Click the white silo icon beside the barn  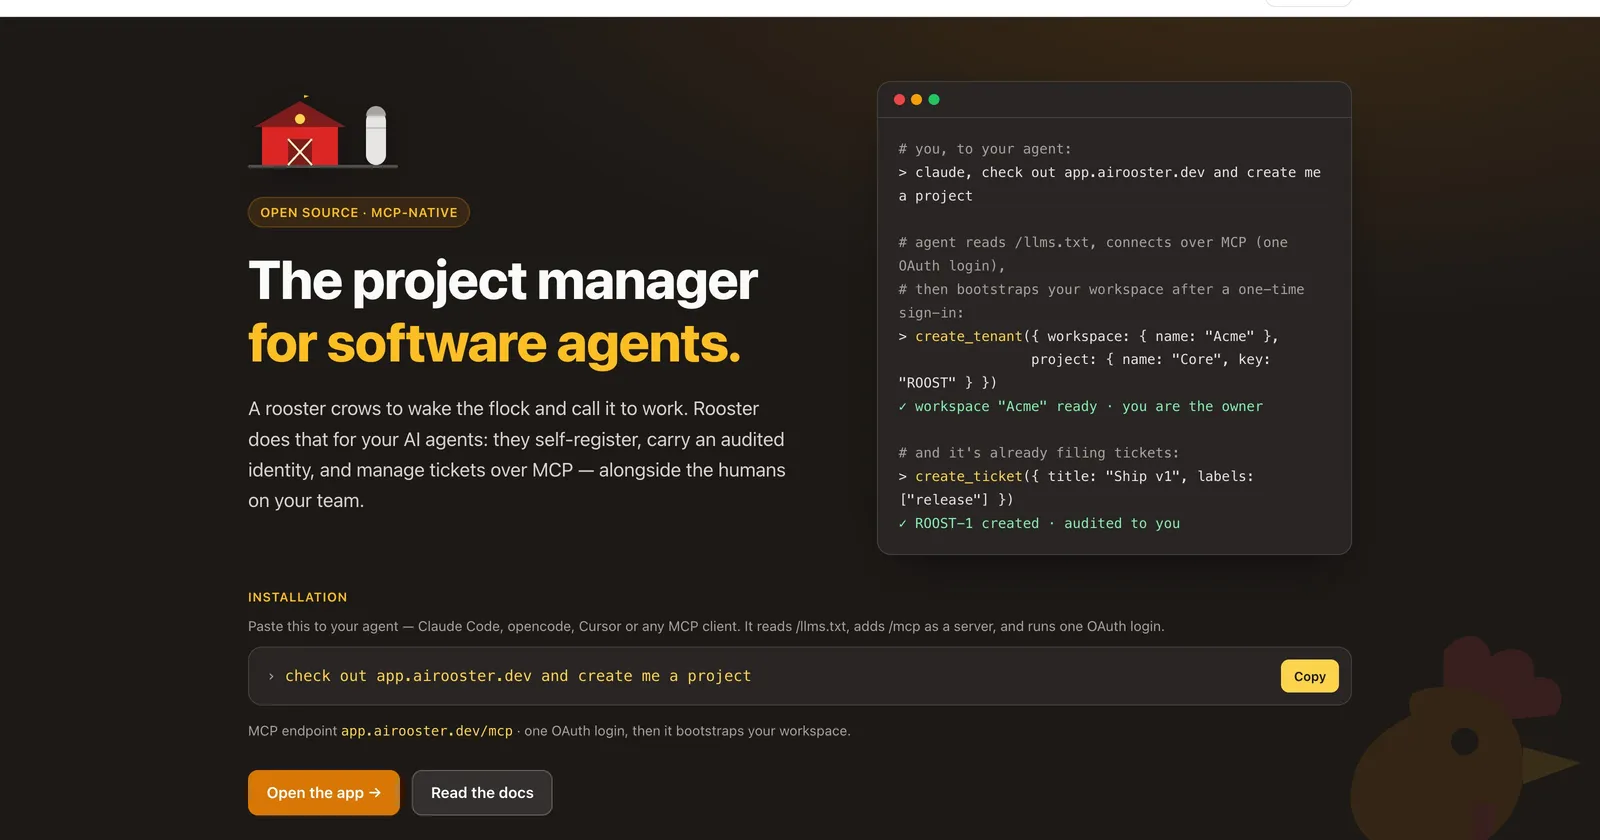click(x=376, y=135)
